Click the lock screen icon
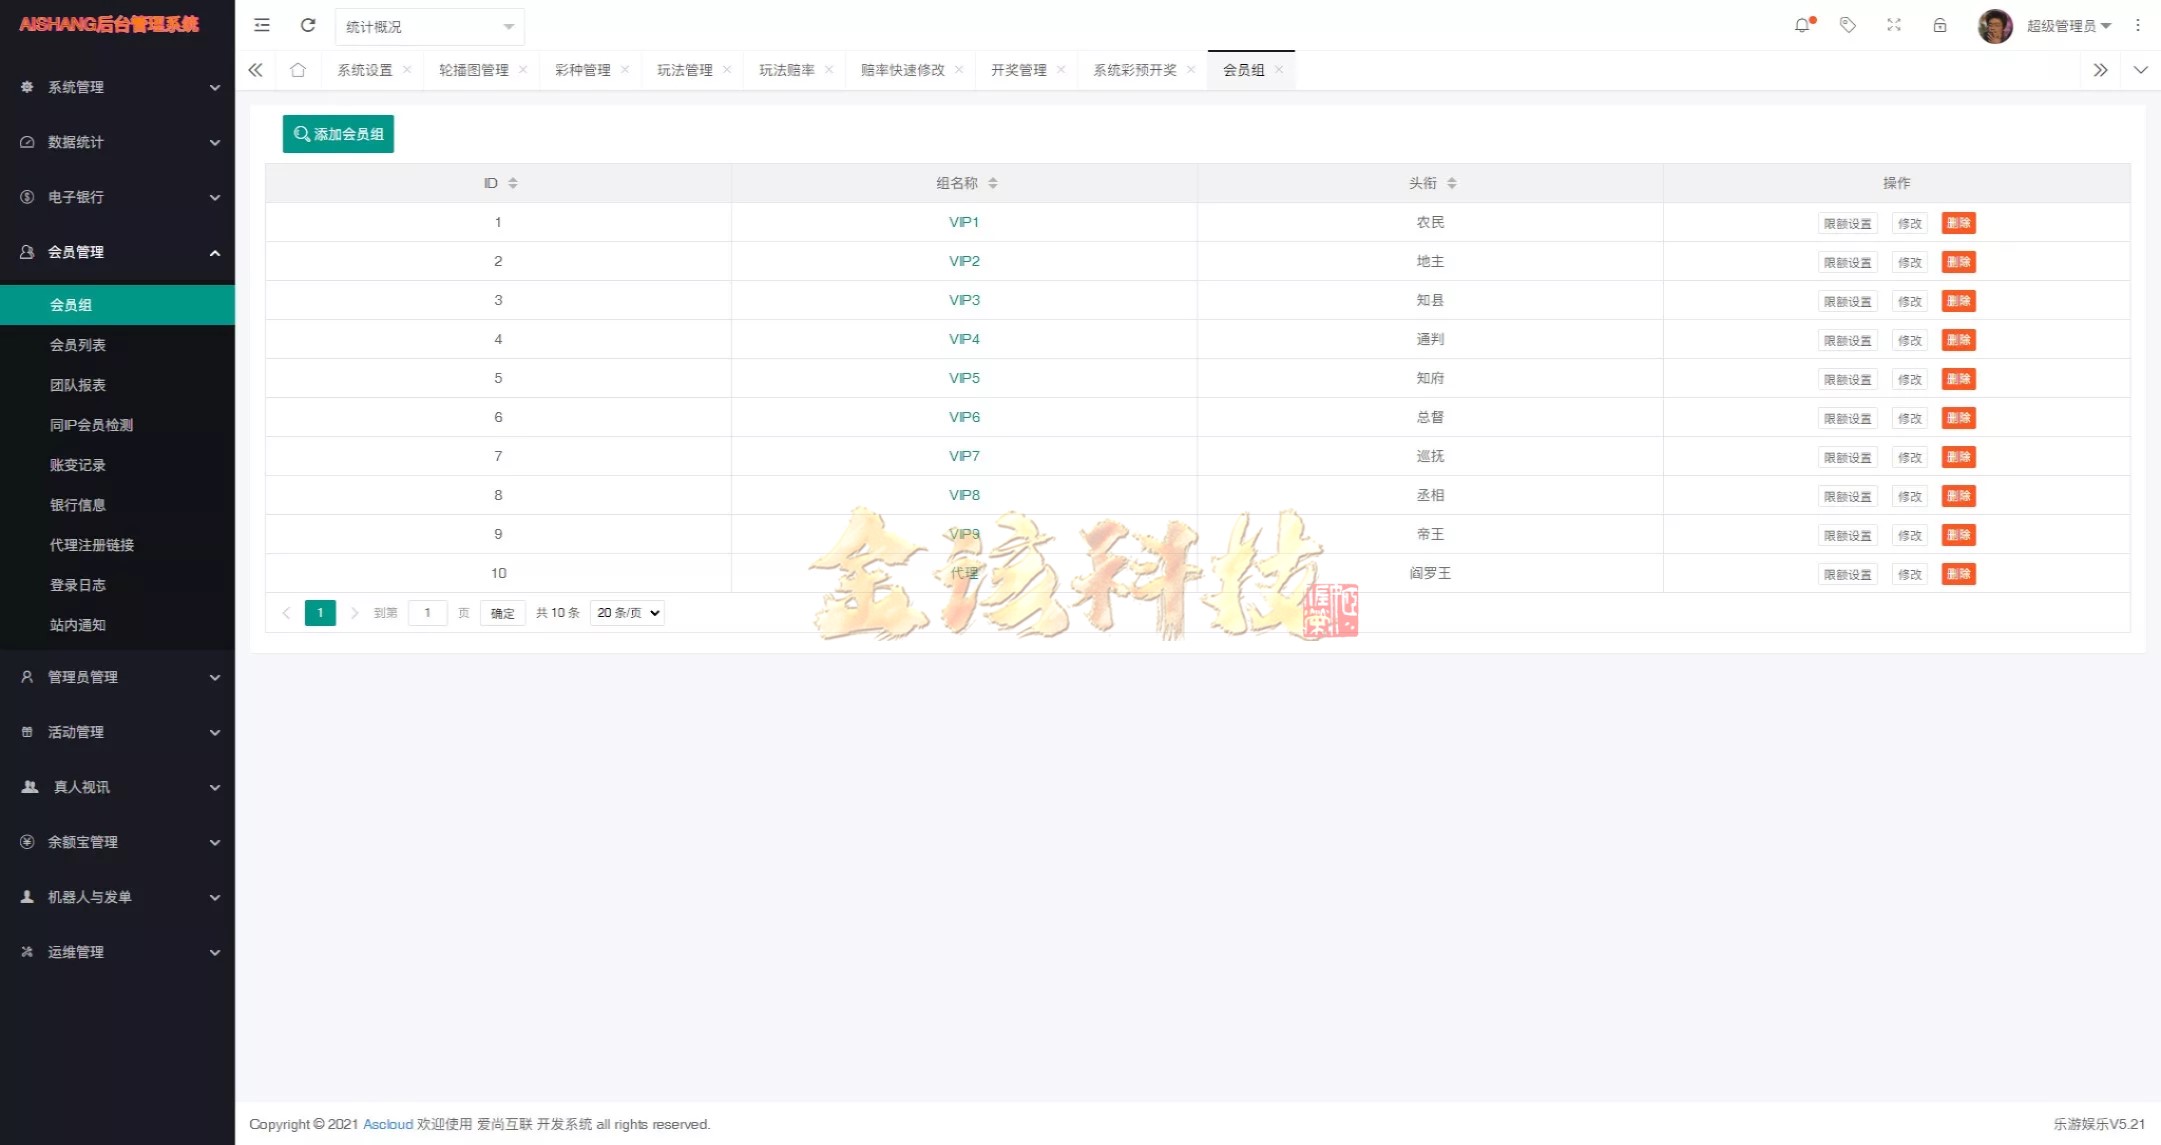This screenshot has width=2161, height=1145. [1940, 25]
